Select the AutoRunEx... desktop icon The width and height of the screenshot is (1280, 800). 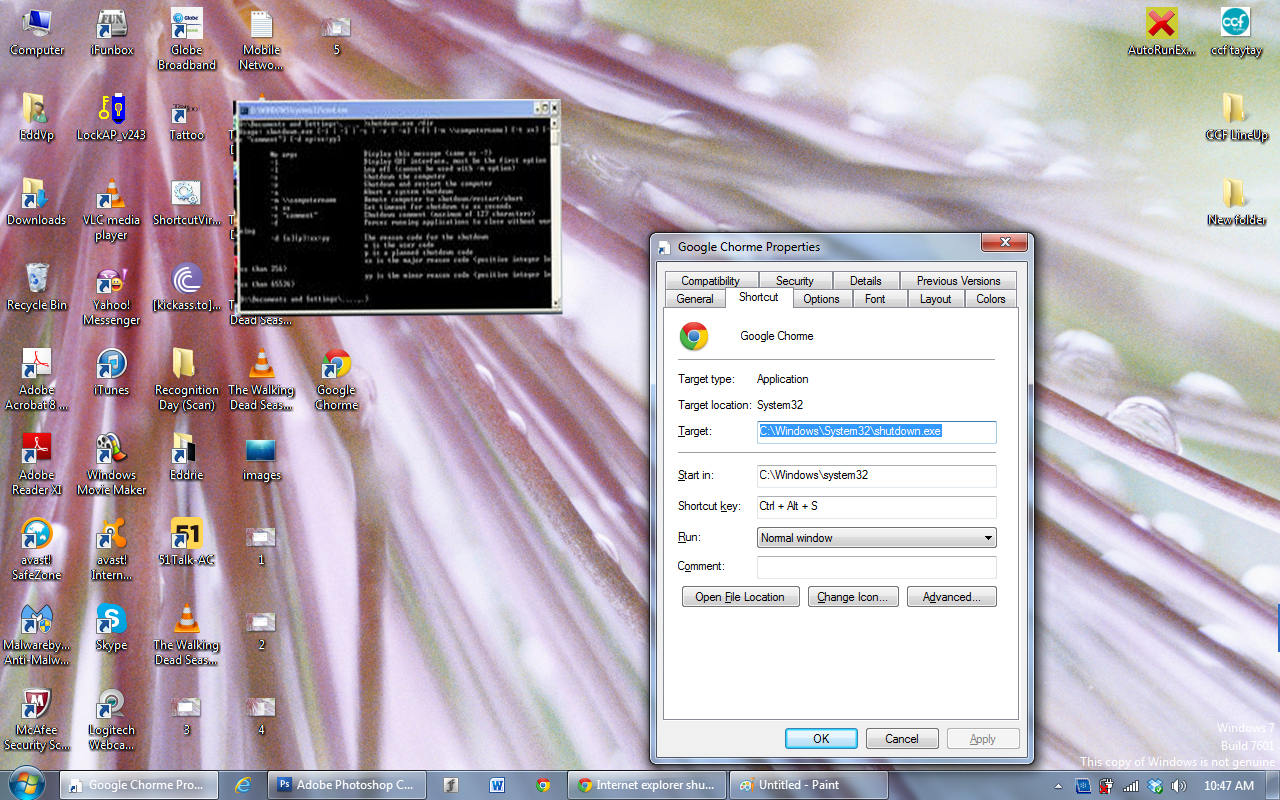[1161, 32]
